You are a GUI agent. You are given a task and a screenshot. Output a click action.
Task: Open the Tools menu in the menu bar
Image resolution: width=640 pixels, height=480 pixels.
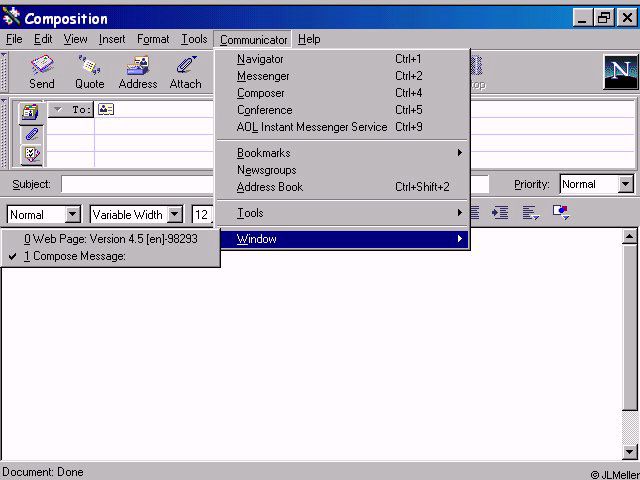tap(194, 40)
